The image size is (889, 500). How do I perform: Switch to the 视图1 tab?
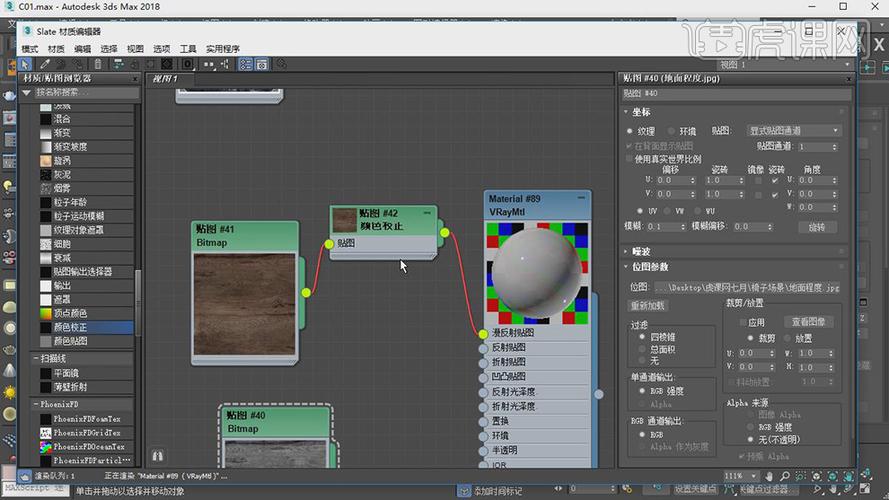165,78
